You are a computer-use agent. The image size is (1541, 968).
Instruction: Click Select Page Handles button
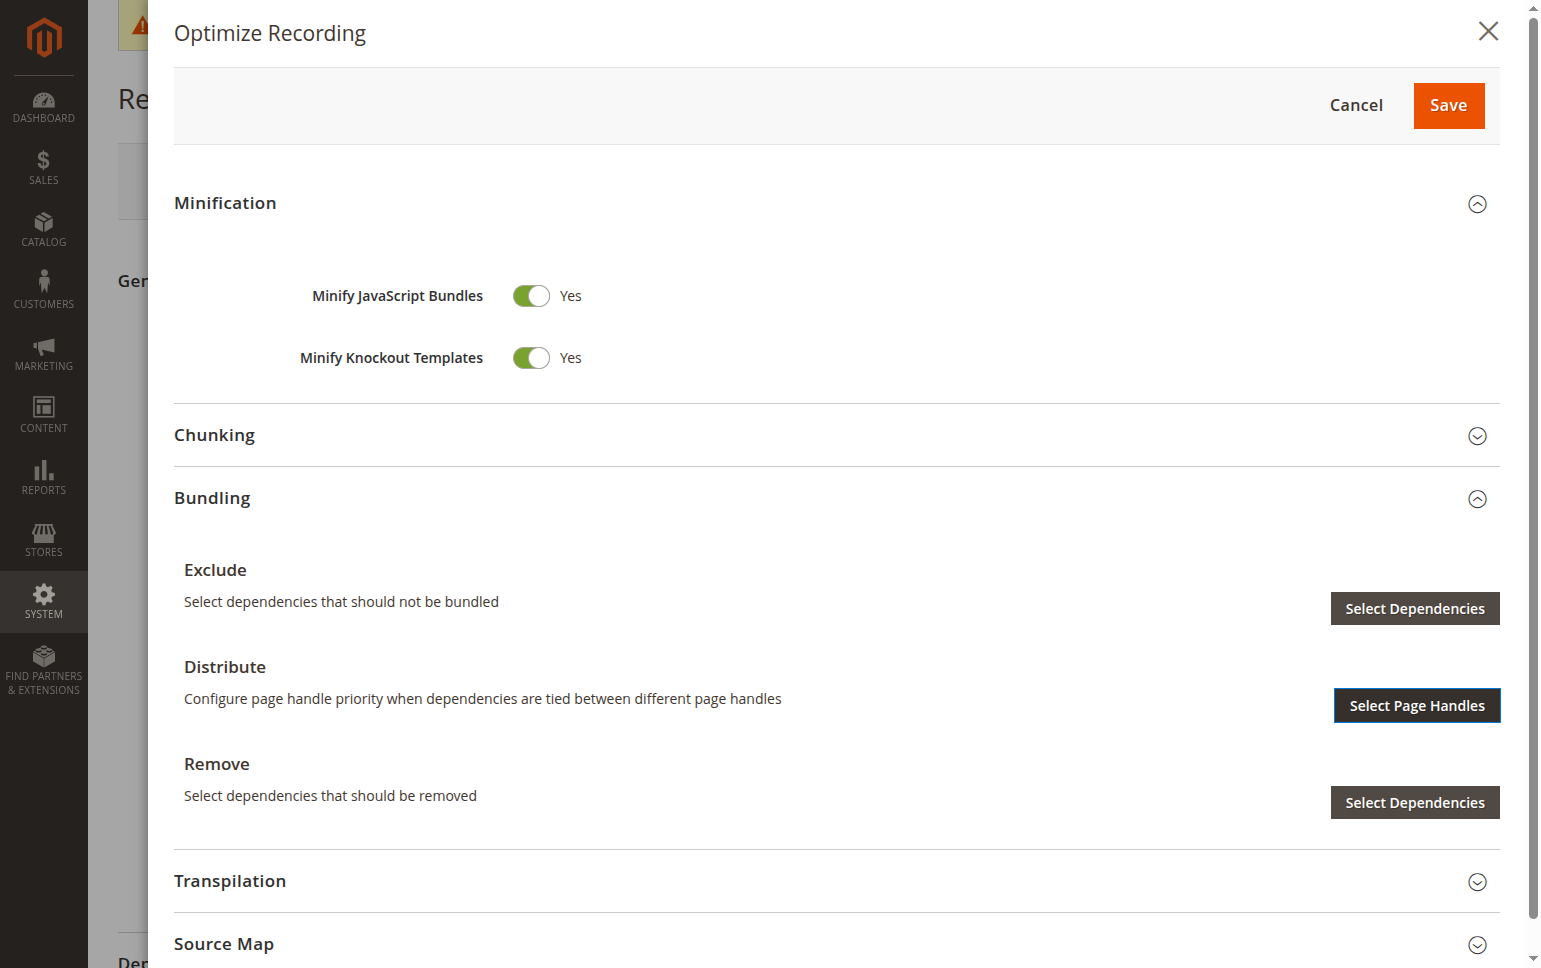[1417, 706]
